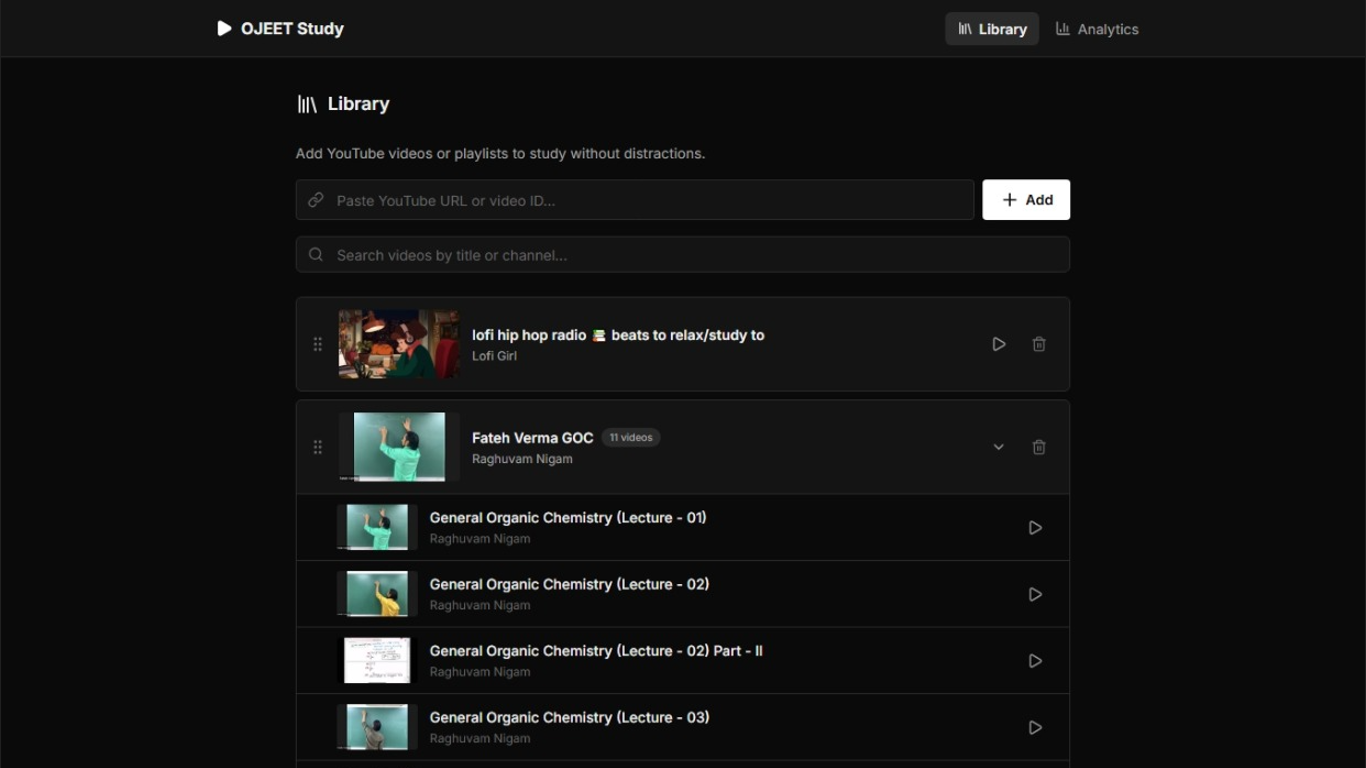The height and width of the screenshot is (768, 1366).
Task: Open the lofi hip hop thumbnail
Action: click(x=399, y=344)
